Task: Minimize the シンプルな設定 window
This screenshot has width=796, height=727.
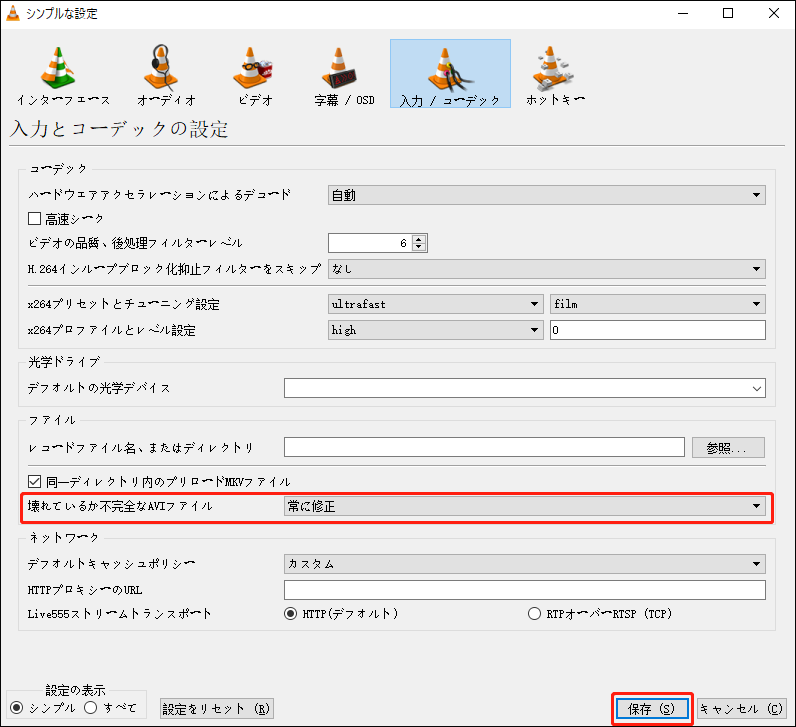Action: 683,13
